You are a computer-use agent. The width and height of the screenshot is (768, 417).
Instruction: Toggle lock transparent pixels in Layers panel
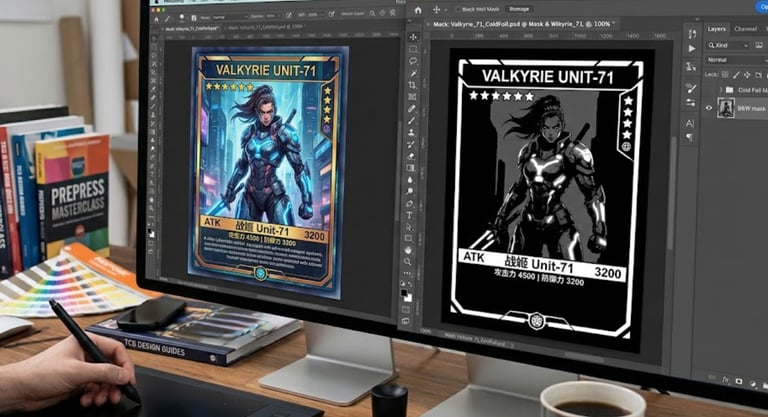725,74
